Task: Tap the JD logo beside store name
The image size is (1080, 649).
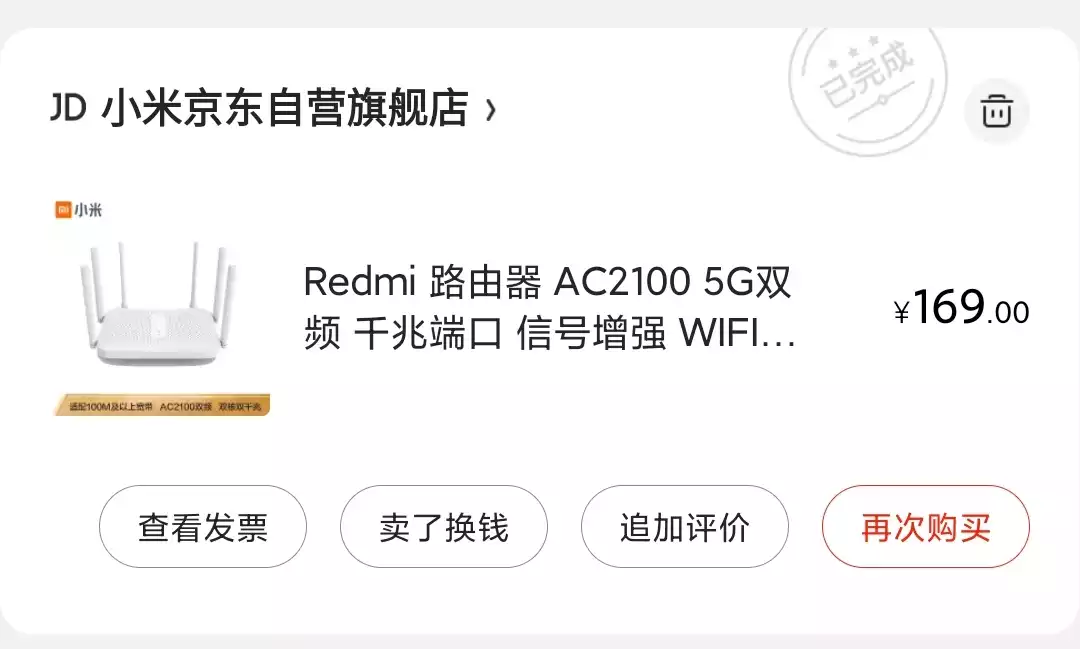Action: click(68, 108)
